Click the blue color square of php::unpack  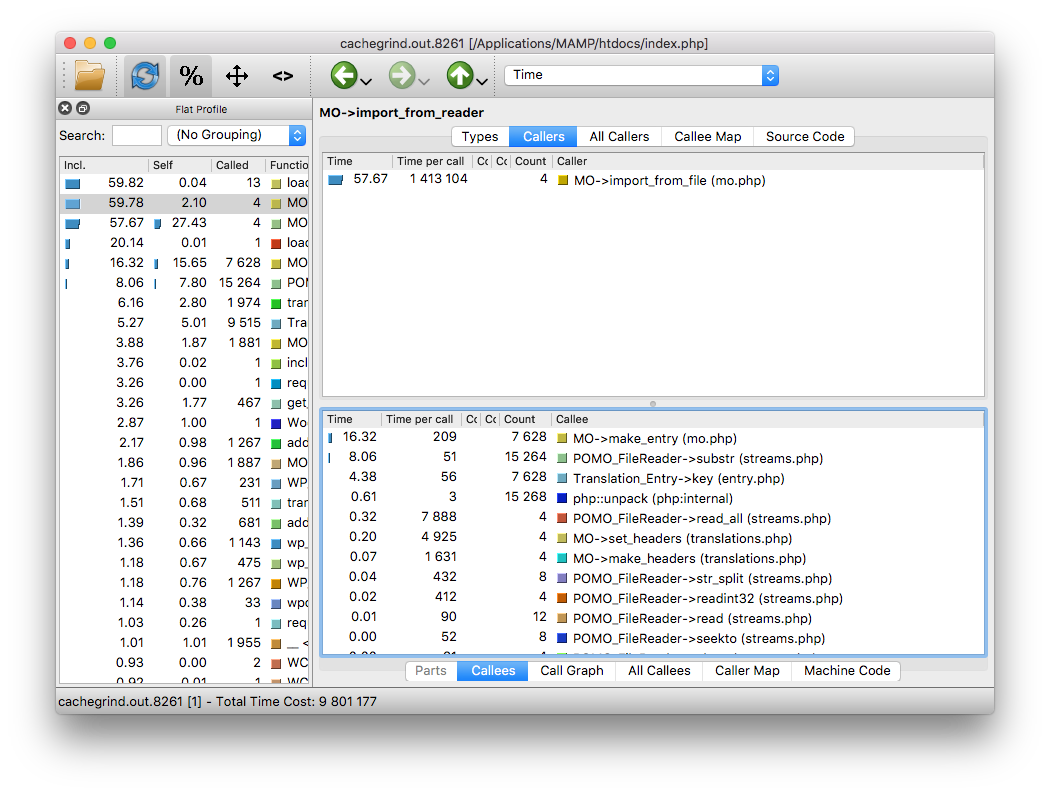[x=562, y=499]
